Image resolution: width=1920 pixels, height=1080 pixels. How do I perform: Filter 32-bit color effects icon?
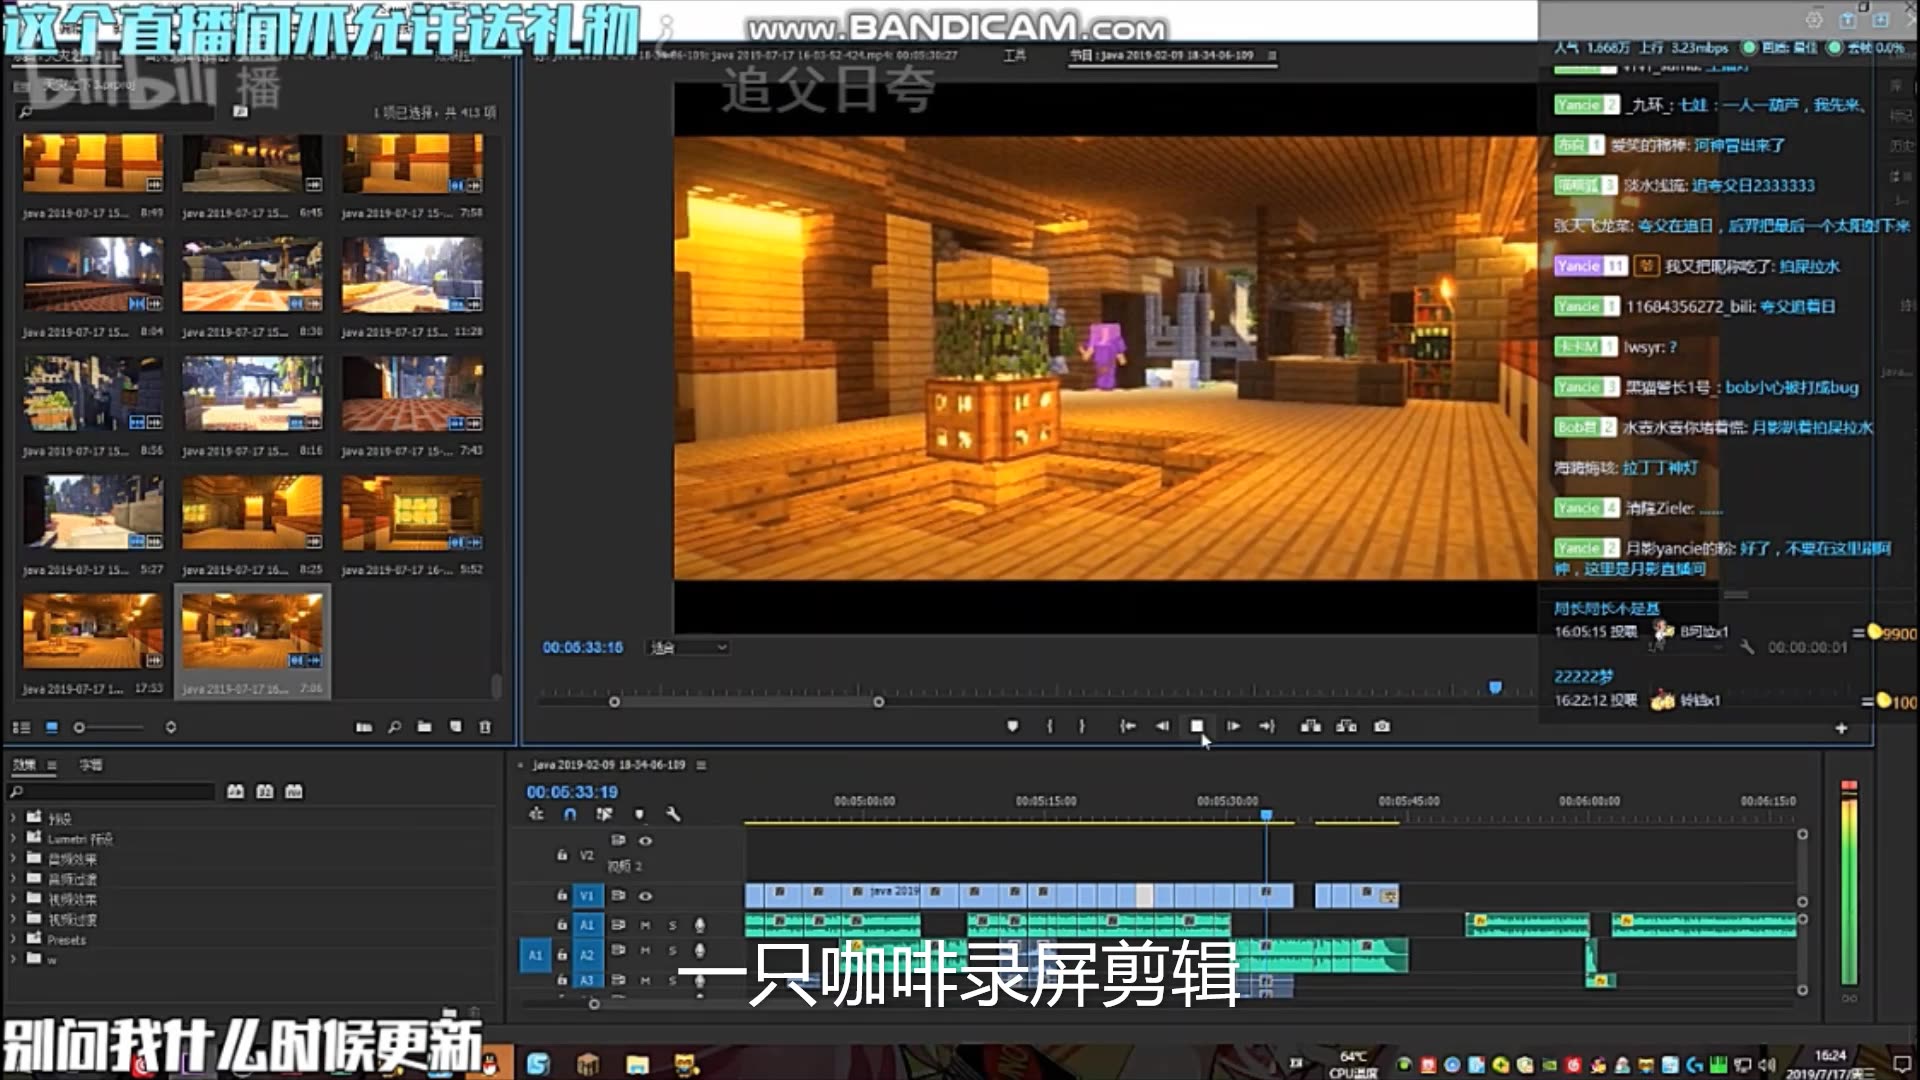coord(265,791)
